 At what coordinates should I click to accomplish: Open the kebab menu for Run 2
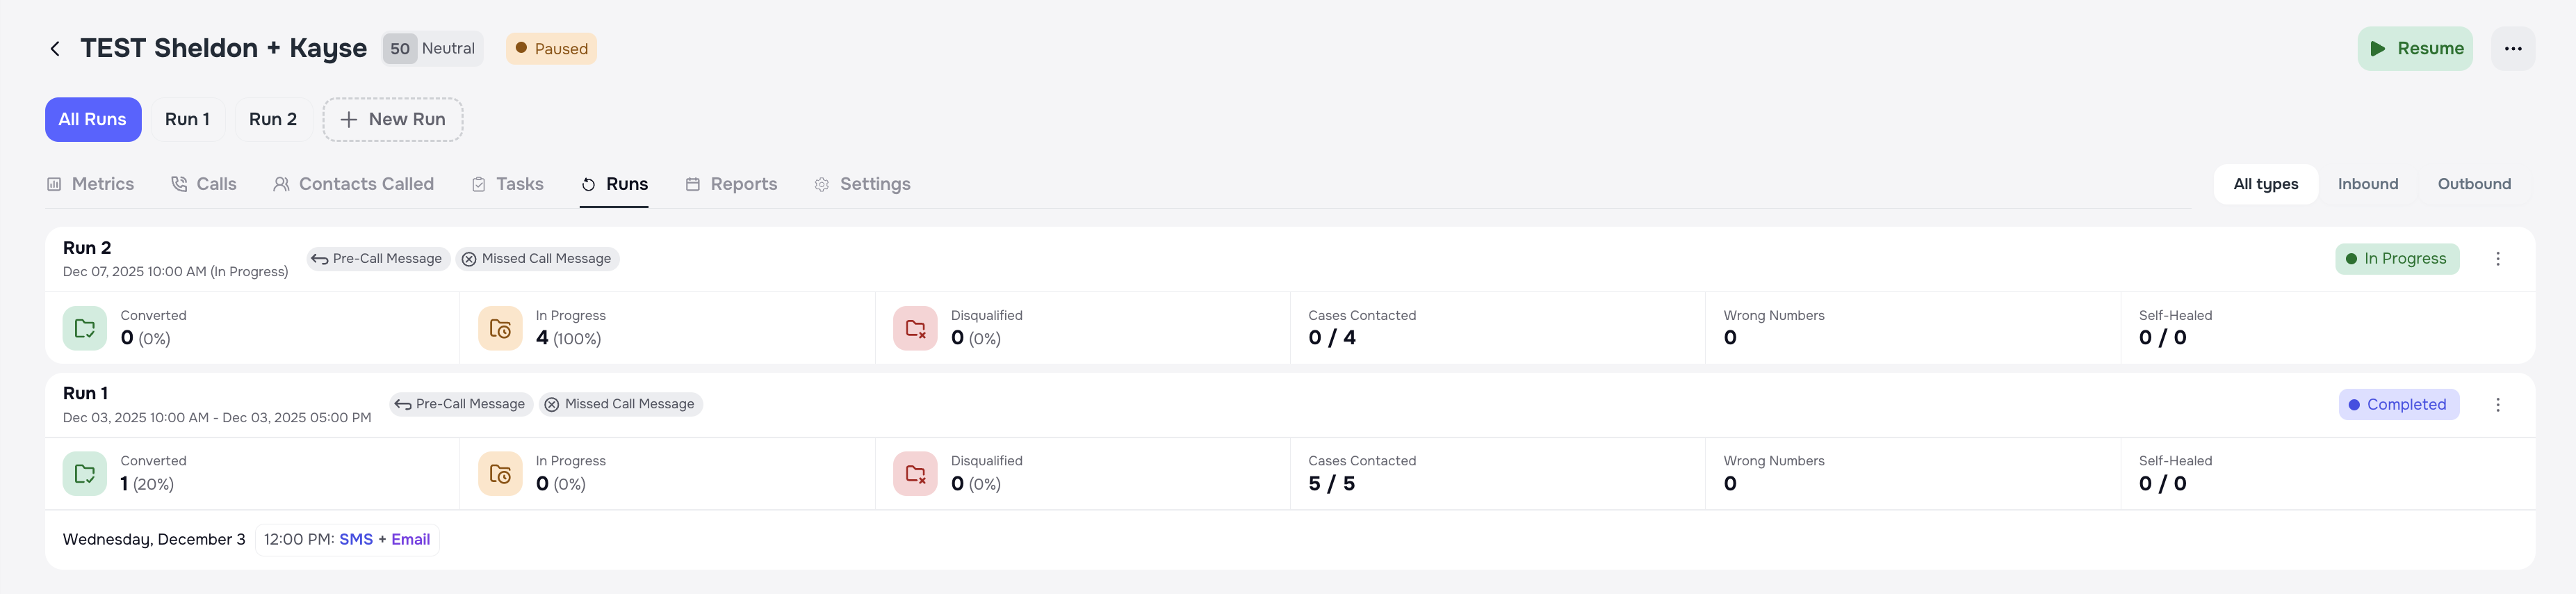coord(2498,258)
